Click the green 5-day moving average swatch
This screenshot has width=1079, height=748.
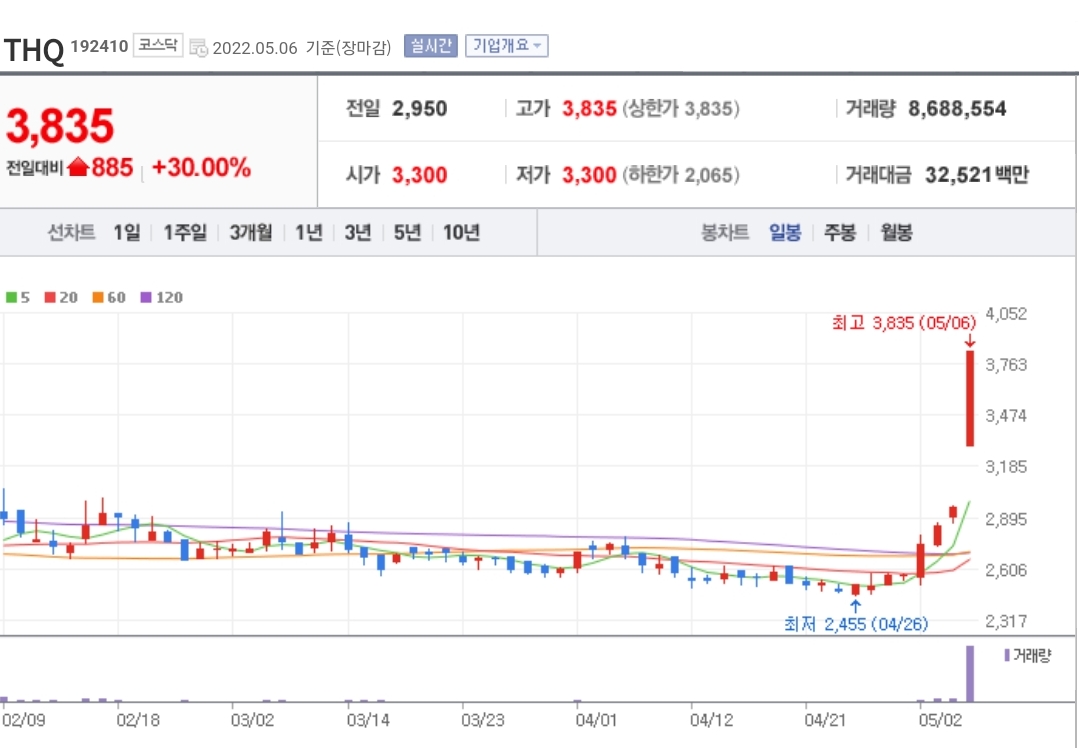[x=11, y=298]
